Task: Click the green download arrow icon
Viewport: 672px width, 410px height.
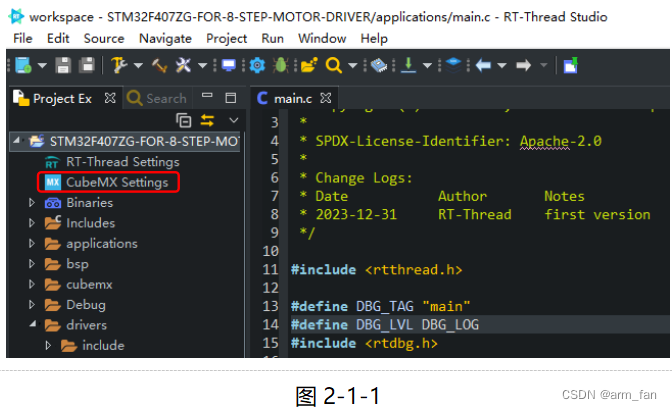Action: click(x=408, y=65)
